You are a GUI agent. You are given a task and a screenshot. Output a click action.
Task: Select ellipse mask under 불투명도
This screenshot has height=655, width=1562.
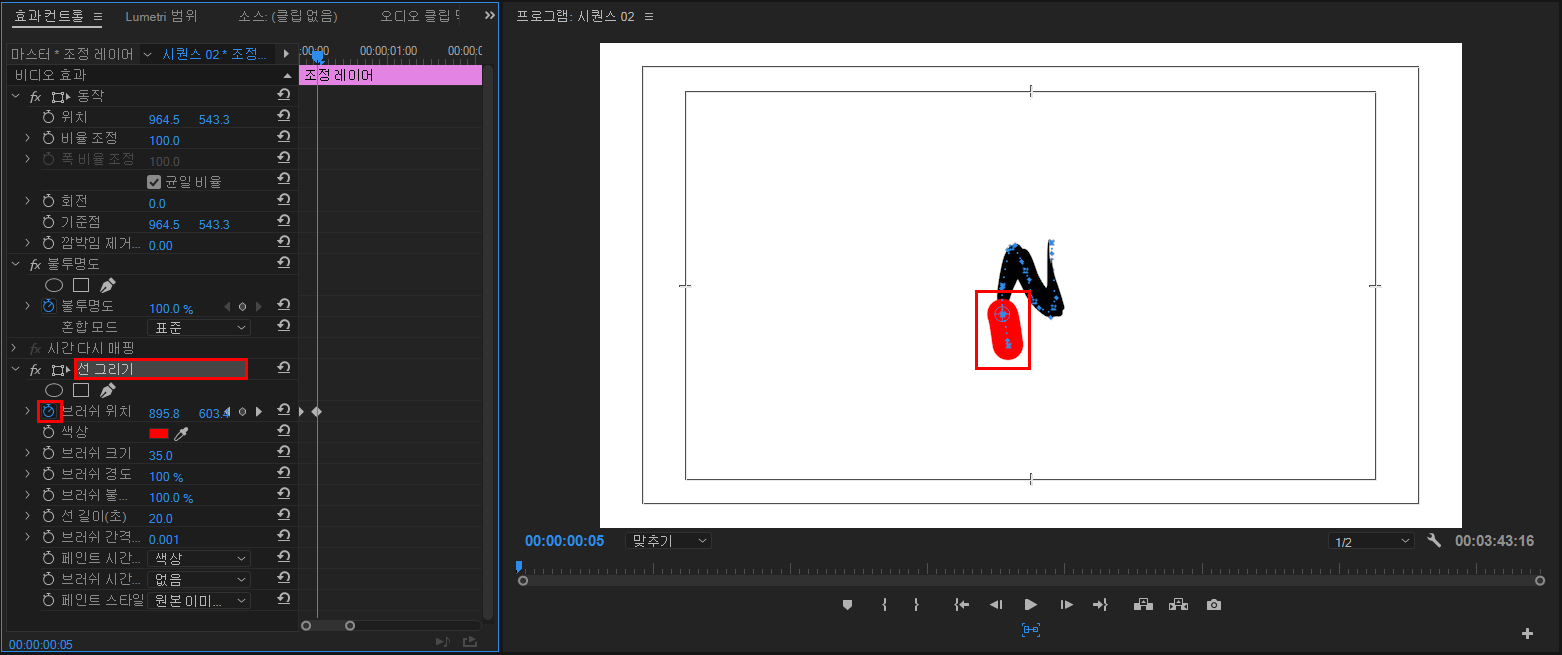click(54, 285)
